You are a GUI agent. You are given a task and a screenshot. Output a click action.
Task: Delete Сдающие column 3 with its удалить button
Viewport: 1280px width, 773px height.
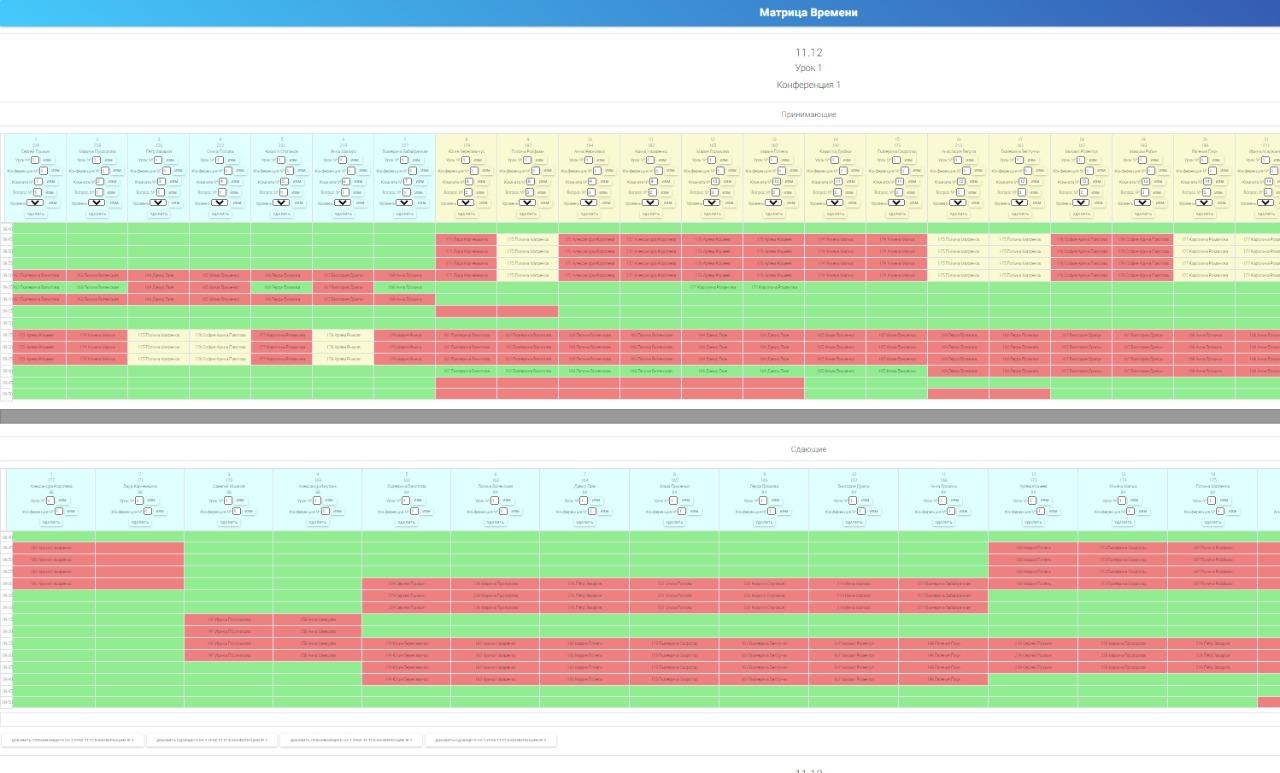coord(228,522)
